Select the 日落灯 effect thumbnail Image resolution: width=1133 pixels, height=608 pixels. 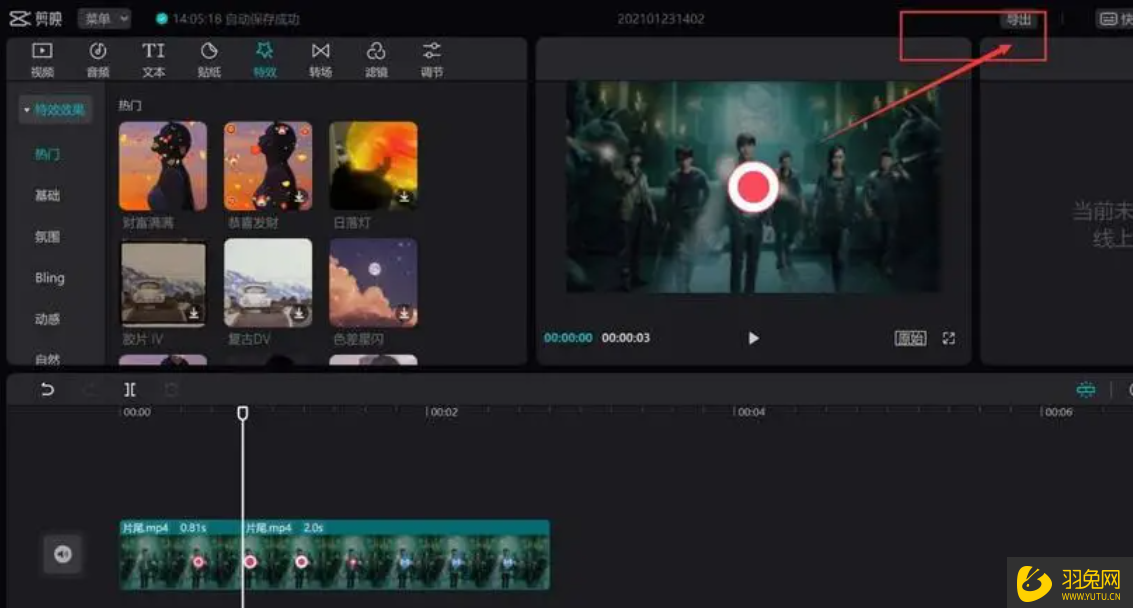click(373, 166)
